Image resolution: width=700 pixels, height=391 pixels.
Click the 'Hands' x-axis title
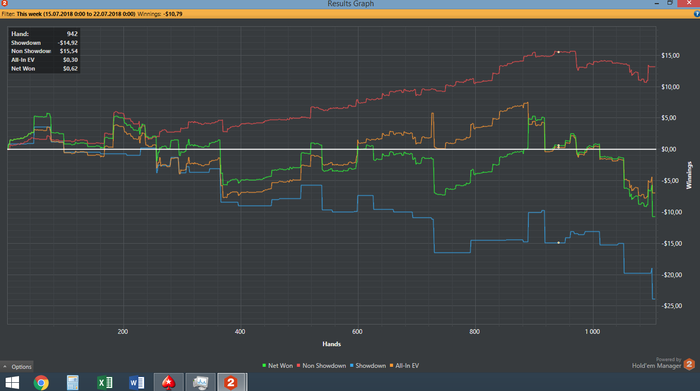click(331, 344)
